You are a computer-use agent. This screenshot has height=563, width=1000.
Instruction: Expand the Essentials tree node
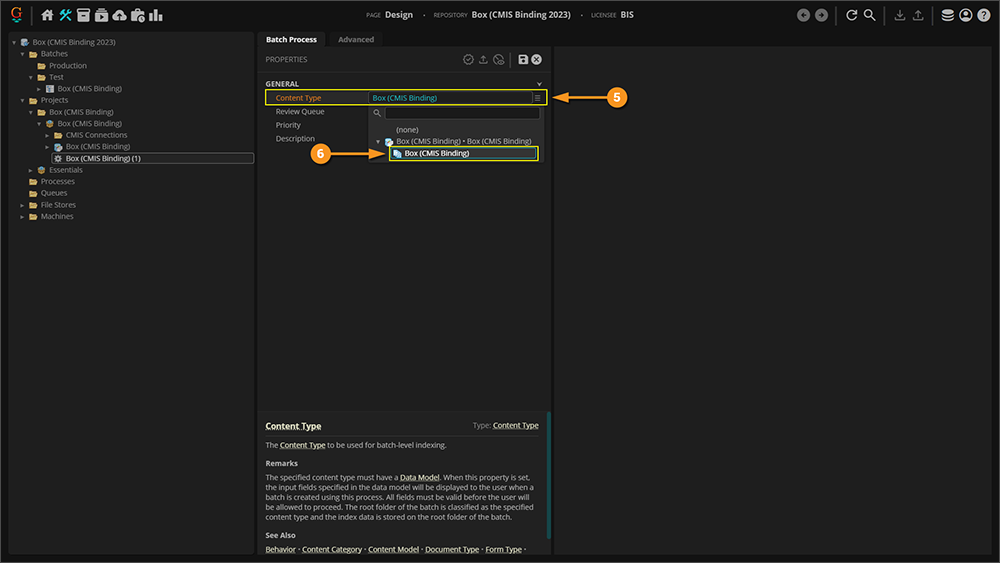click(x=31, y=170)
